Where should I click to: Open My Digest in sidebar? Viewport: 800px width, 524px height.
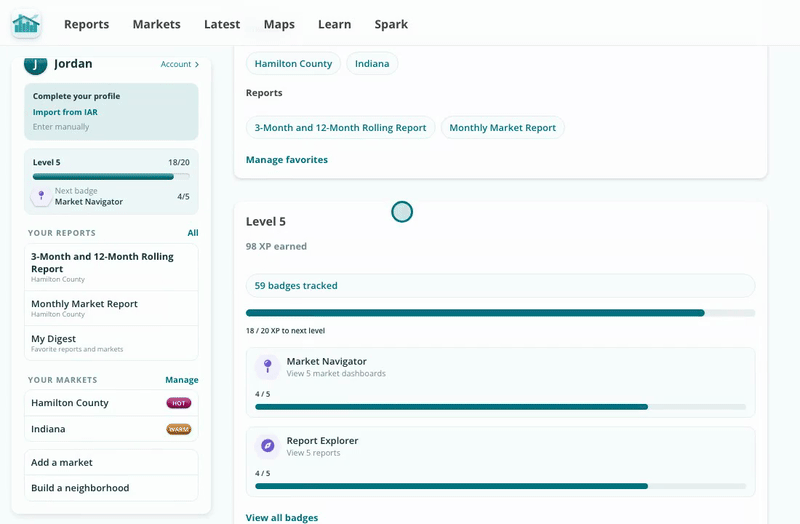tap(111, 343)
